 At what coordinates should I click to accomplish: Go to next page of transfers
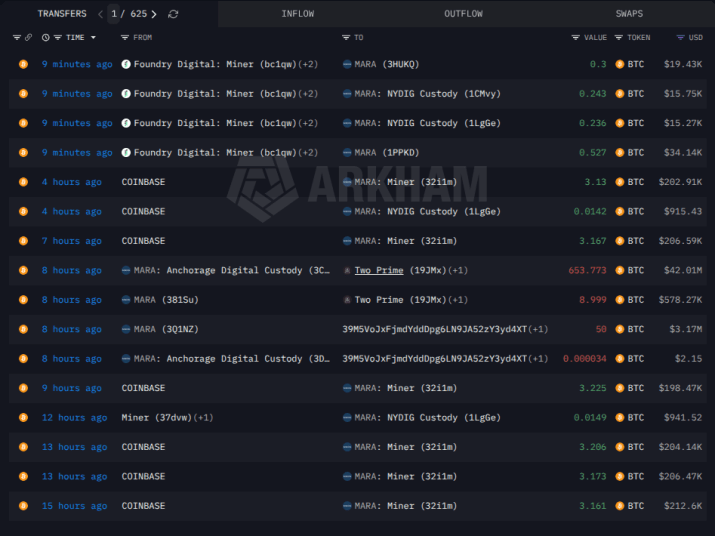click(x=153, y=14)
